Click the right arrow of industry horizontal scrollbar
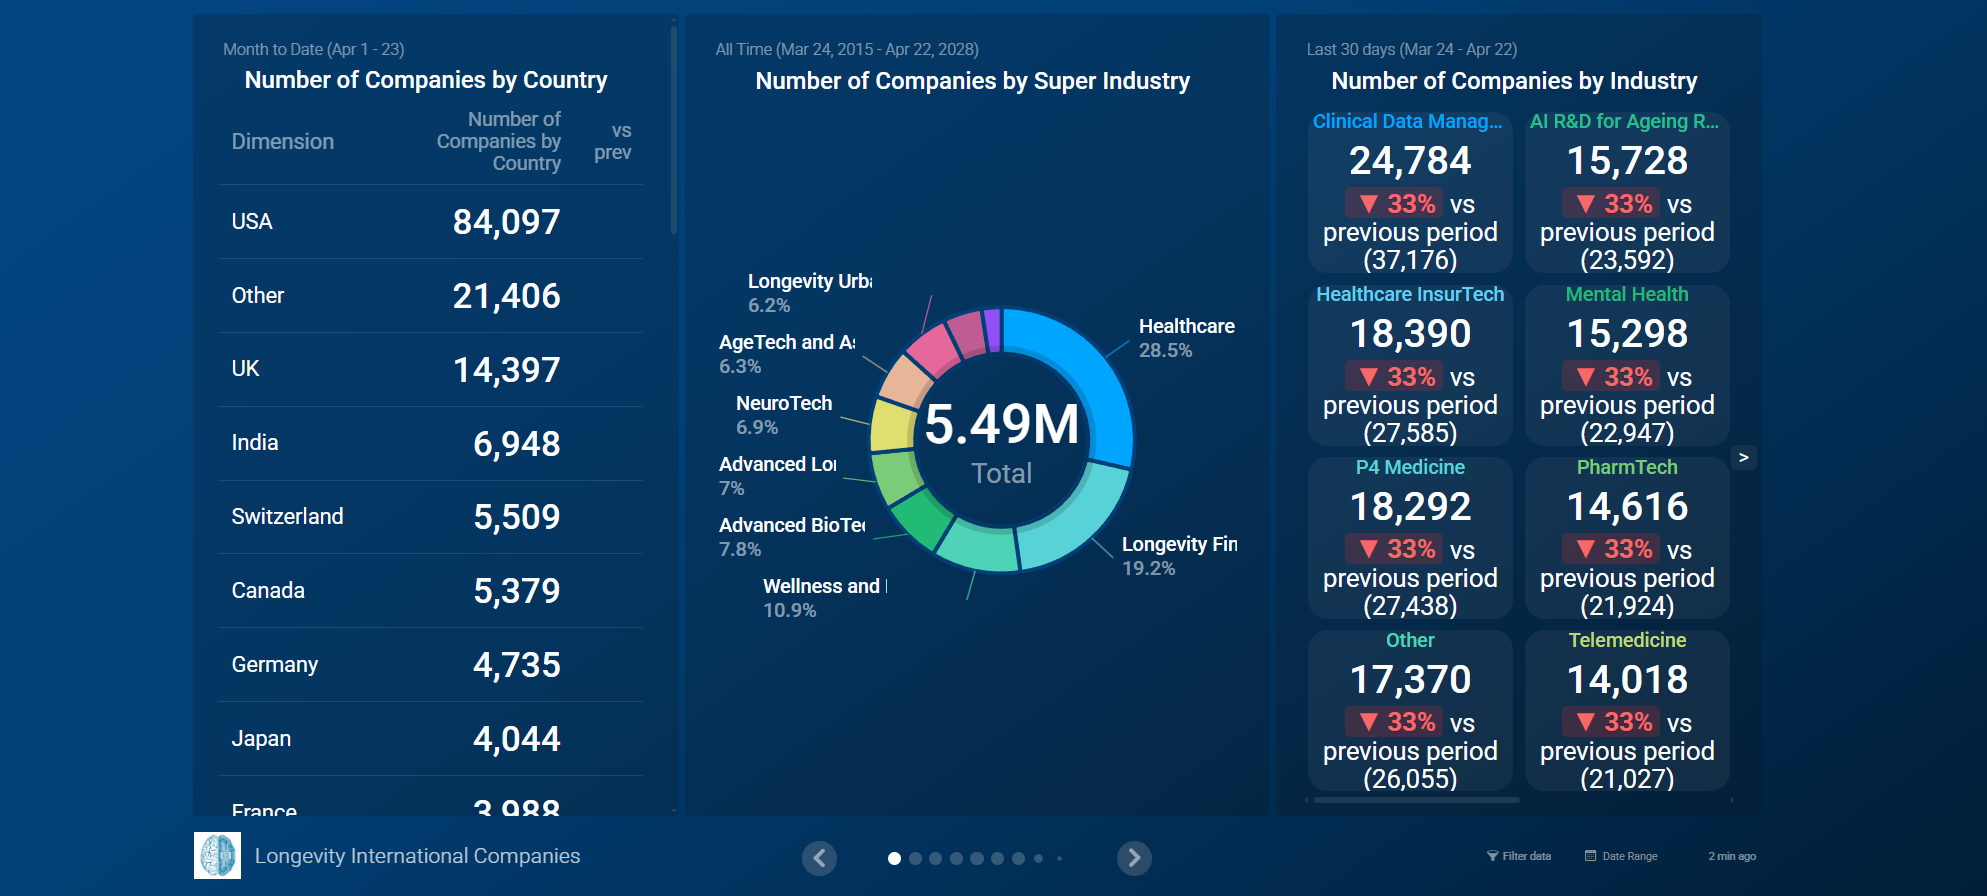The width and height of the screenshot is (1987, 896). pos(1732,800)
